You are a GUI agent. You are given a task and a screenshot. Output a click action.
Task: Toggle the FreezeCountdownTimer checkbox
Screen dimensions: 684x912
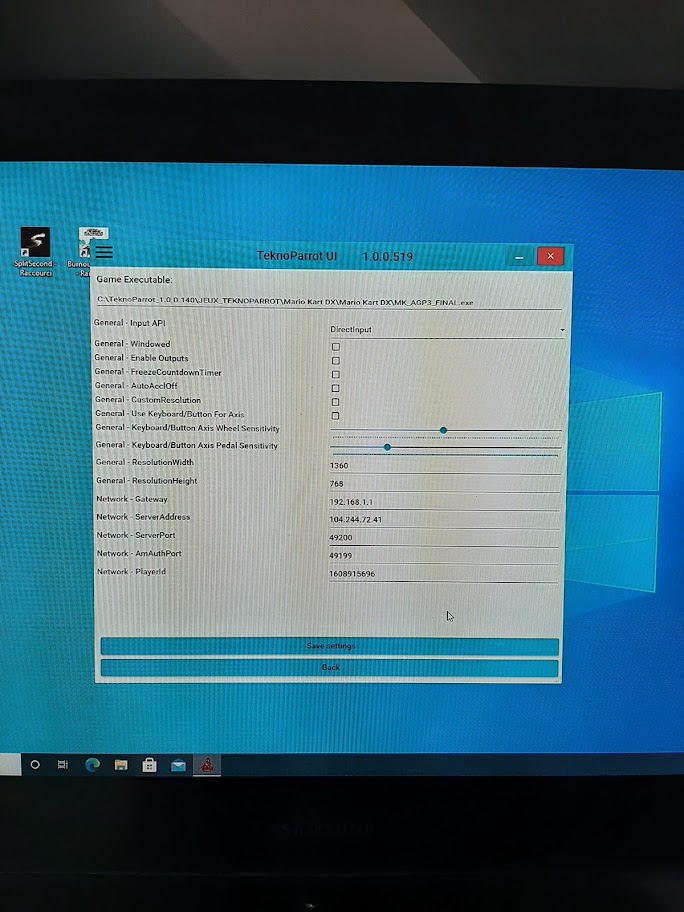tap(336, 374)
